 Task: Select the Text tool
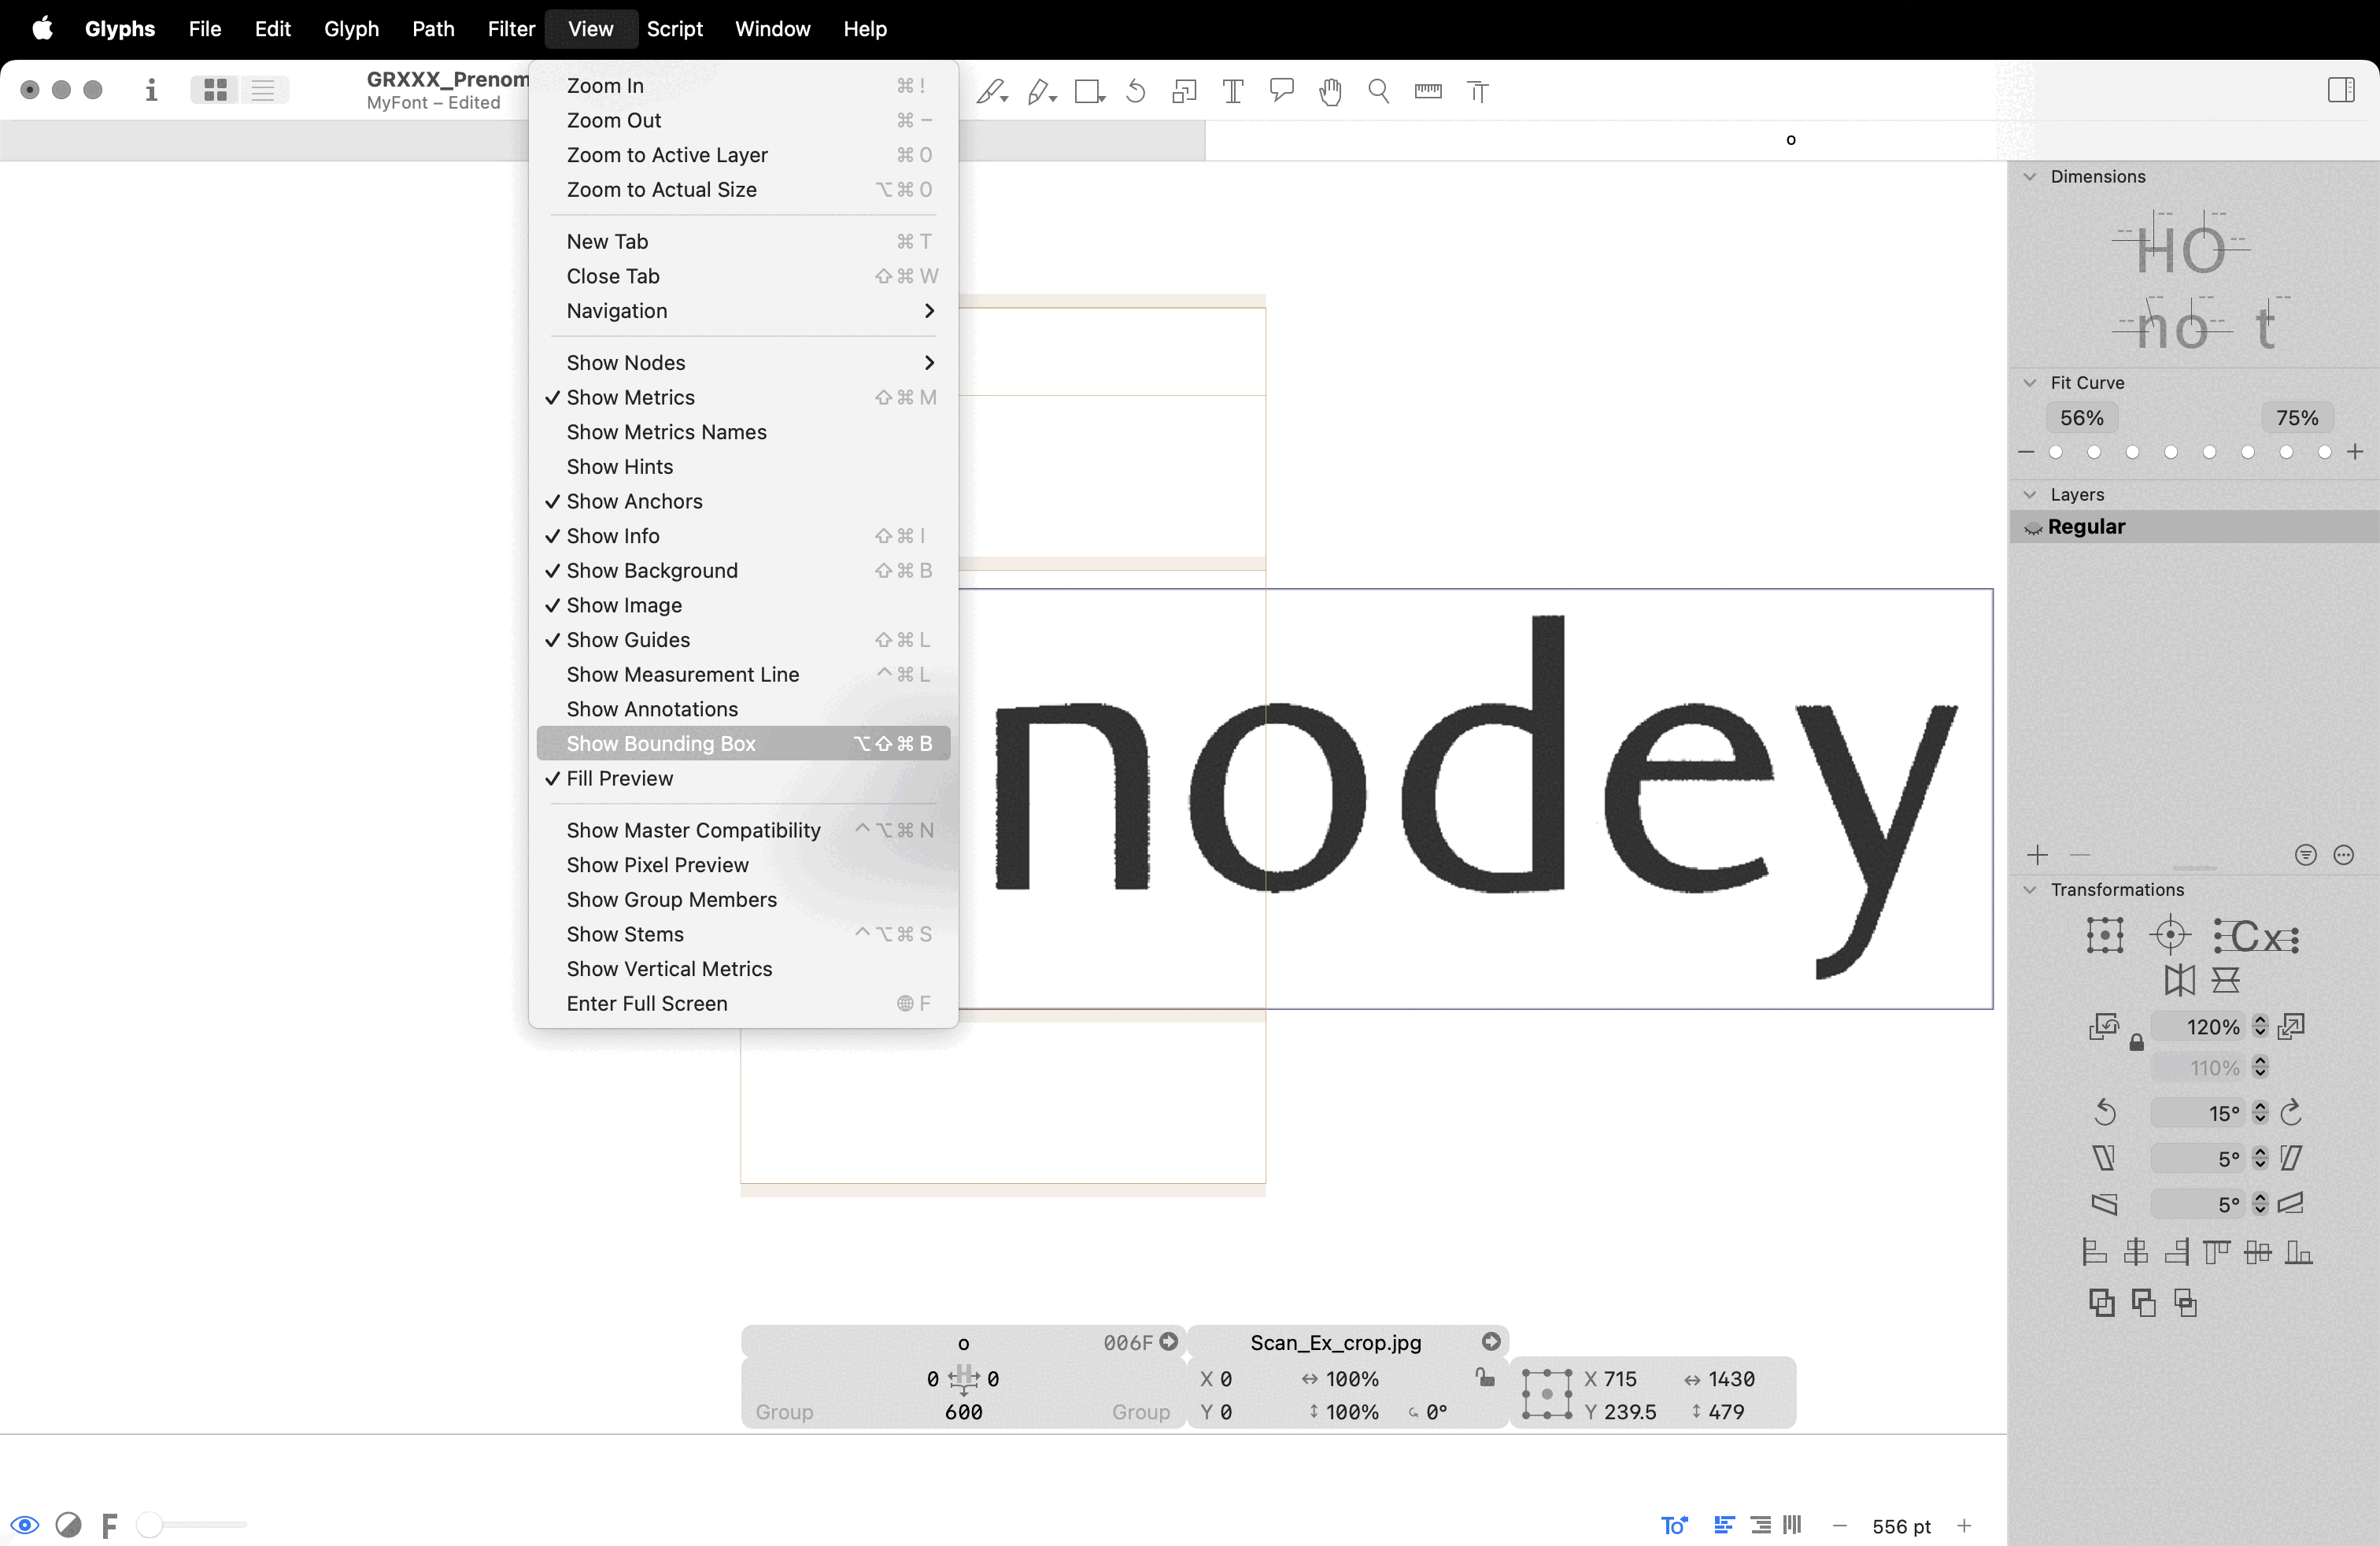coord(1233,92)
